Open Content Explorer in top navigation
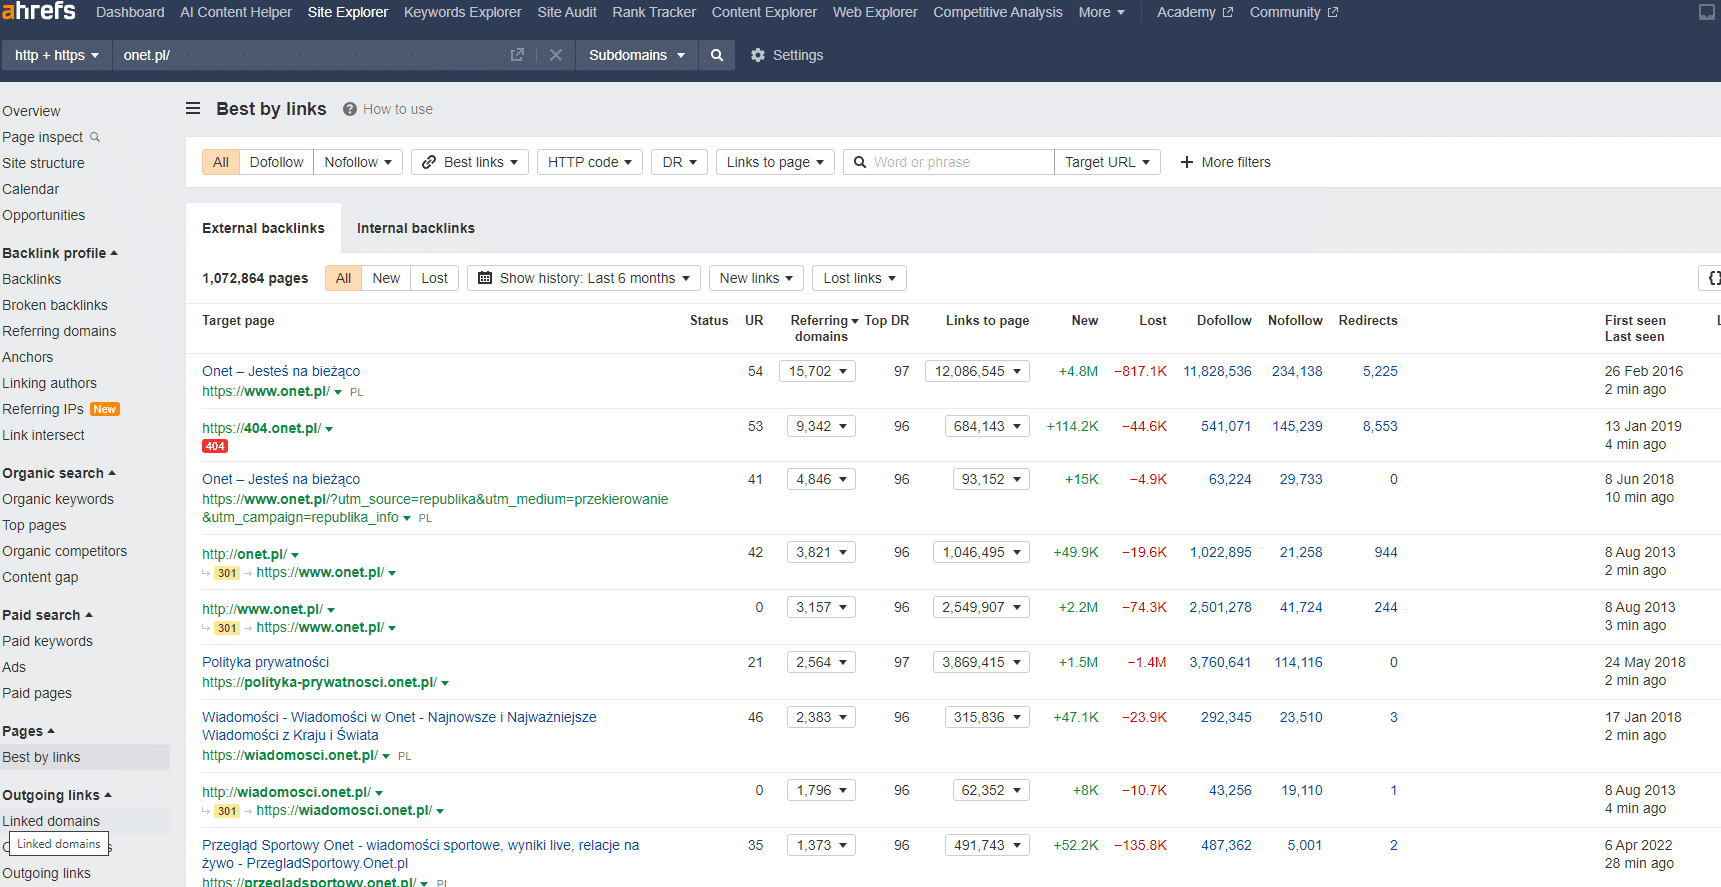 tap(764, 12)
